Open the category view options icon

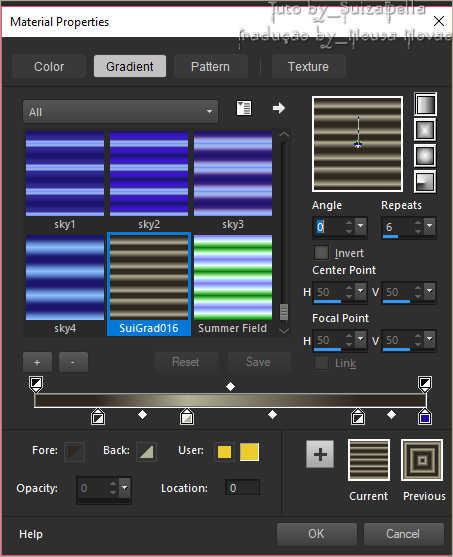pos(244,108)
